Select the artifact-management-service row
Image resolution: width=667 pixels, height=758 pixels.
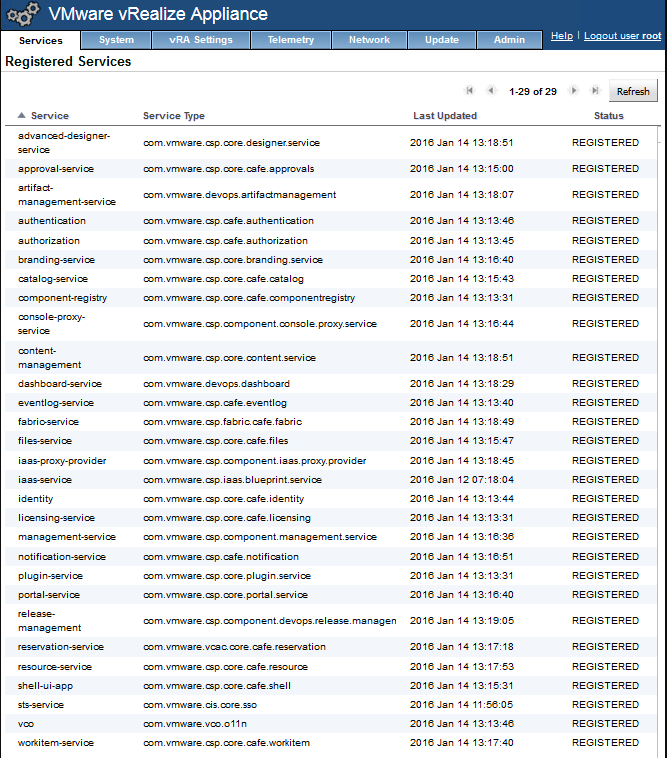pos(331,195)
